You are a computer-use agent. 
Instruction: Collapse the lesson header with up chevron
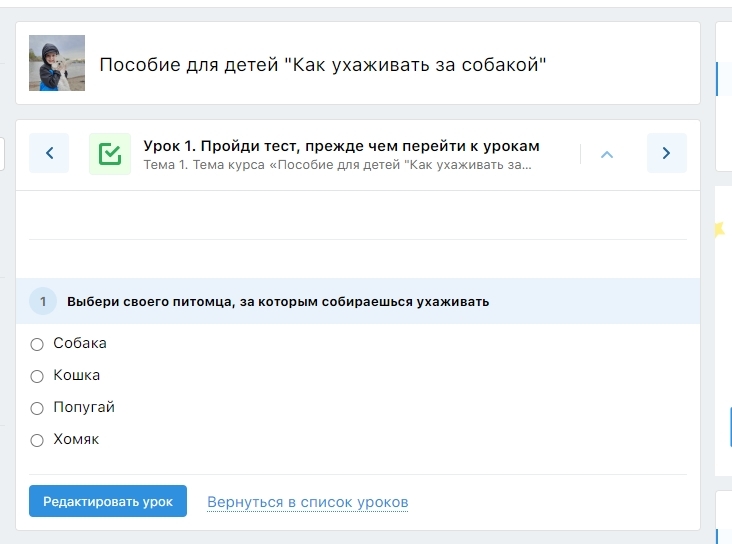pyautogui.click(x=606, y=154)
